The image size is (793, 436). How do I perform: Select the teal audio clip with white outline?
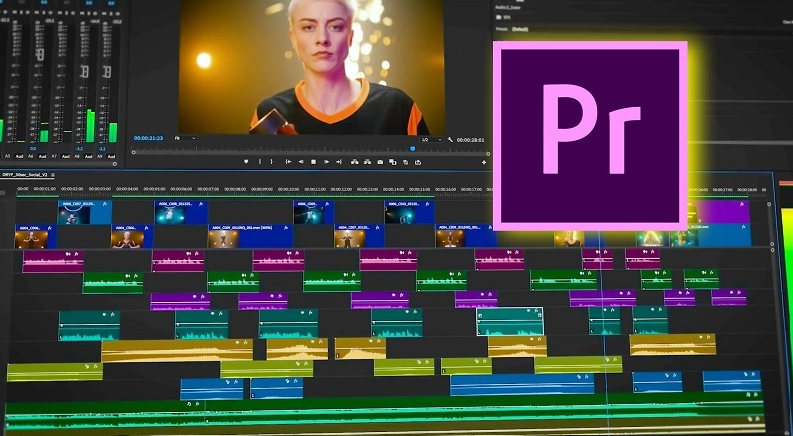tap(510, 321)
